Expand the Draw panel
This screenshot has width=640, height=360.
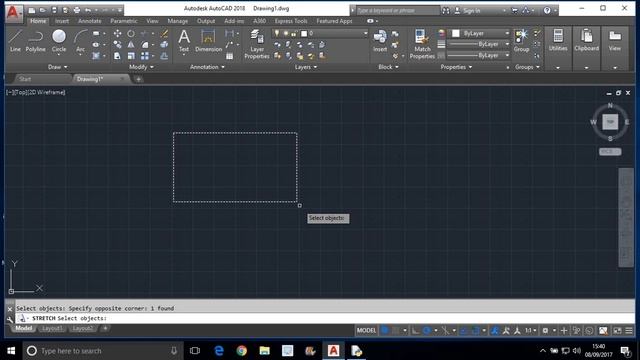[57, 67]
